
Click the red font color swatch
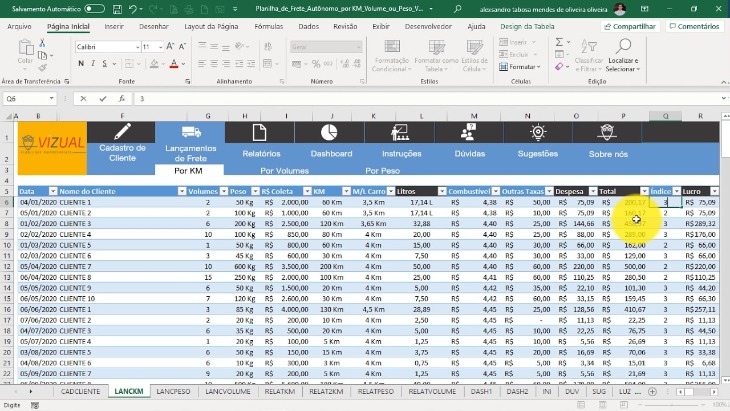pyautogui.click(x=174, y=64)
